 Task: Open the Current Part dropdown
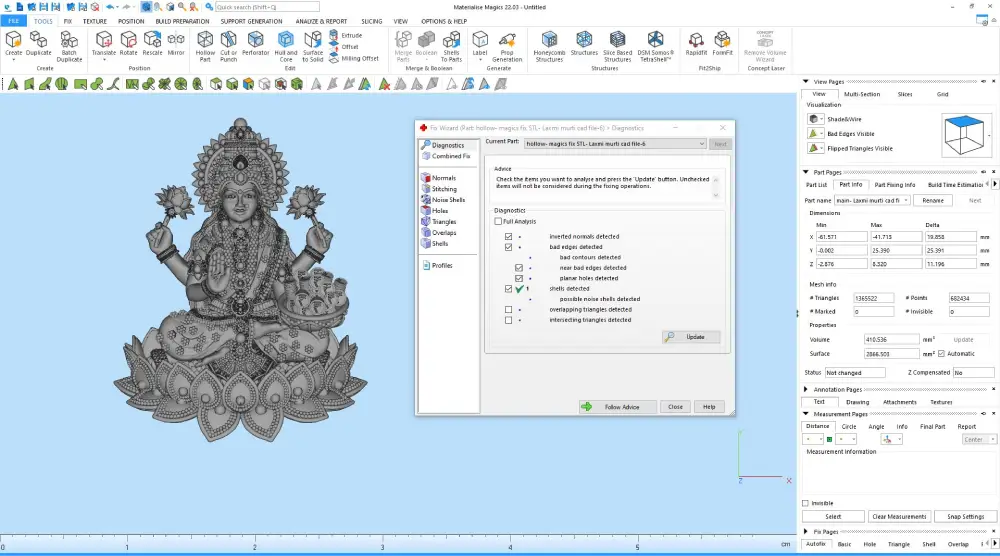[615, 144]
